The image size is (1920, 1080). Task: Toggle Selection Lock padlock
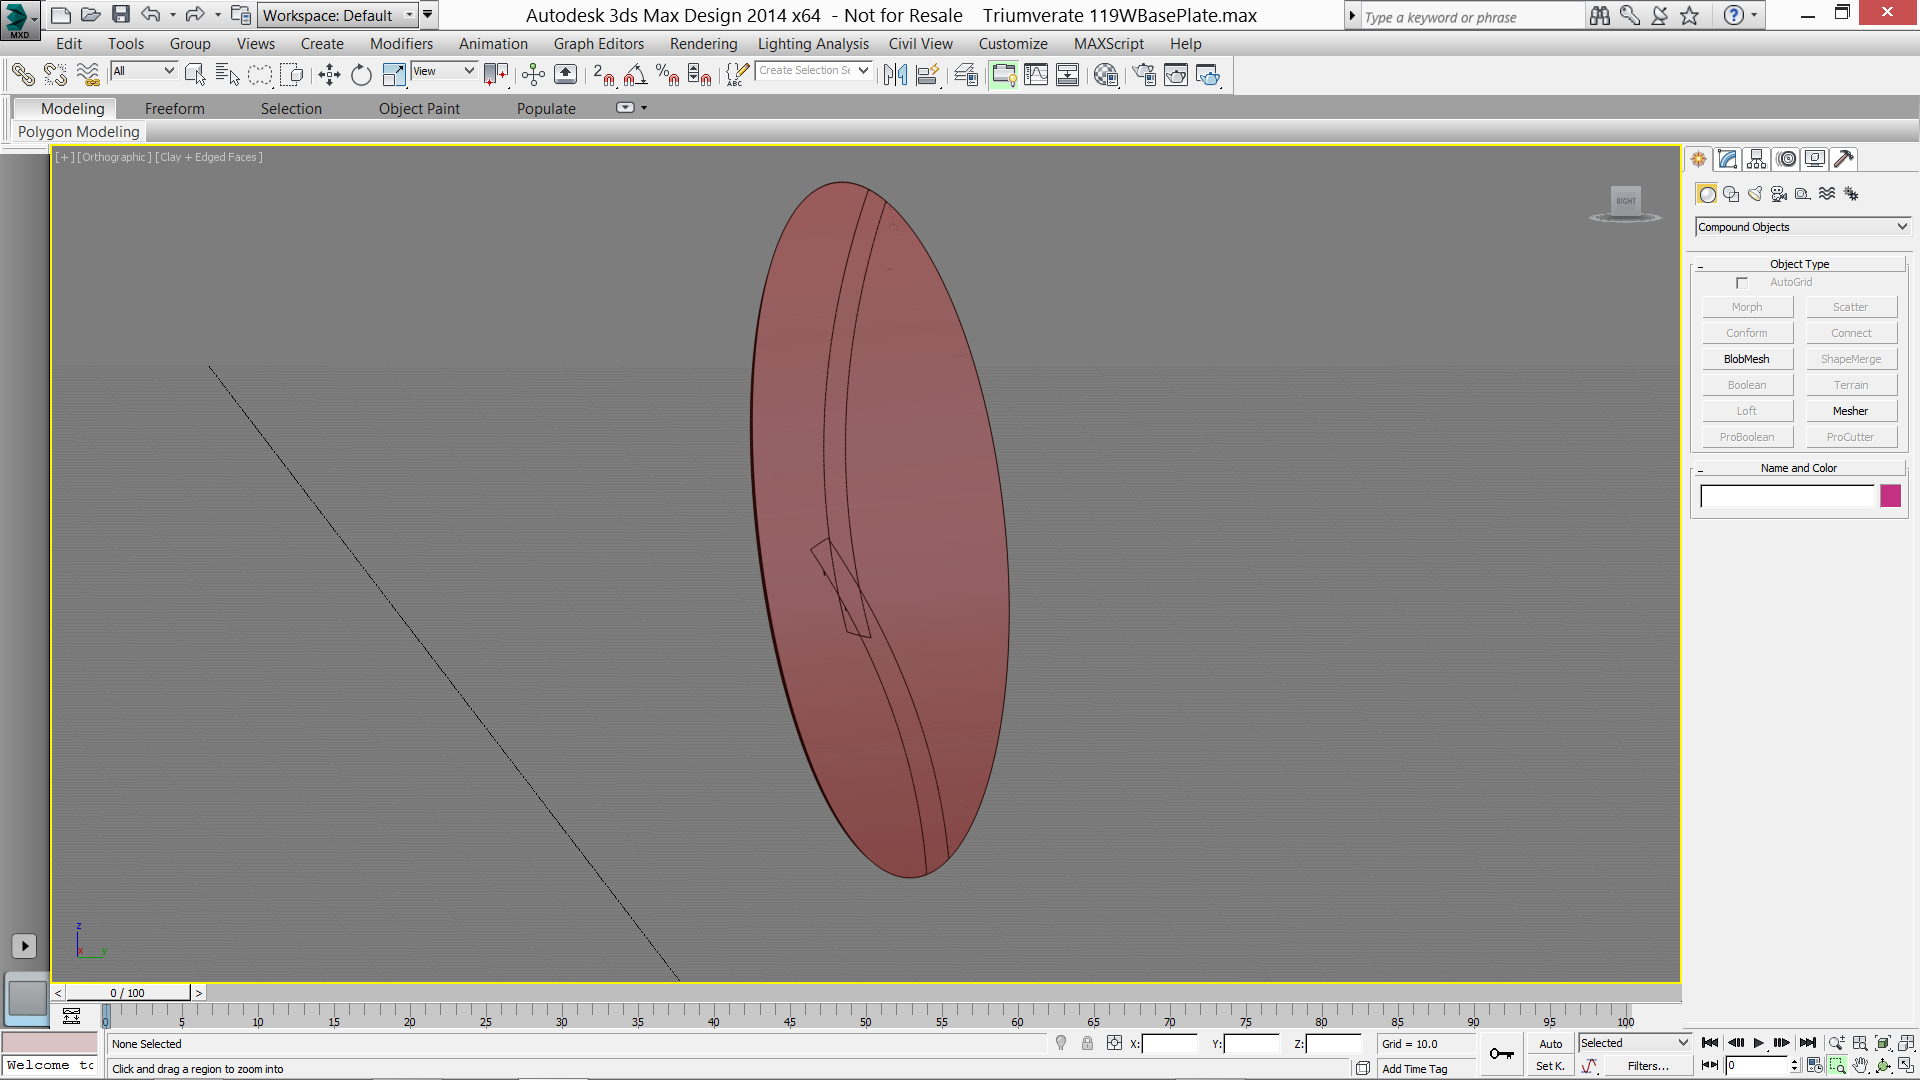point(1087,1043)
